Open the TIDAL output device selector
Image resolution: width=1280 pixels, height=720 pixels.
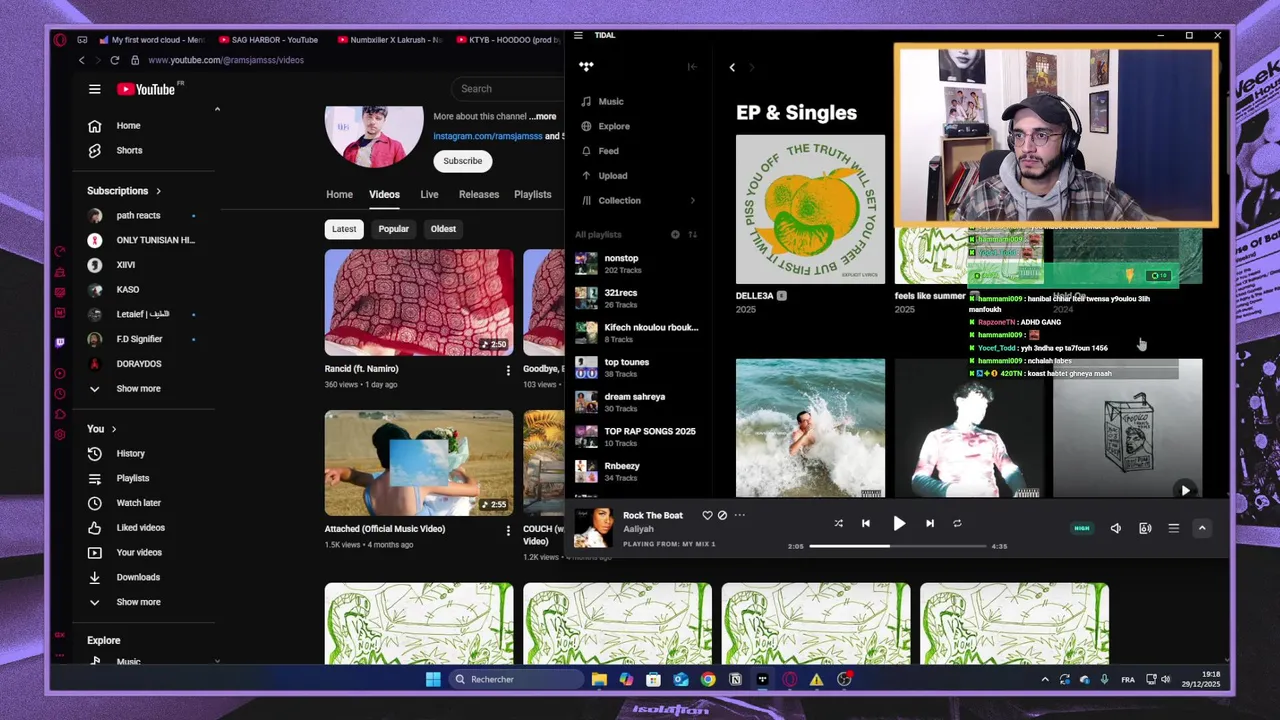1145,528
